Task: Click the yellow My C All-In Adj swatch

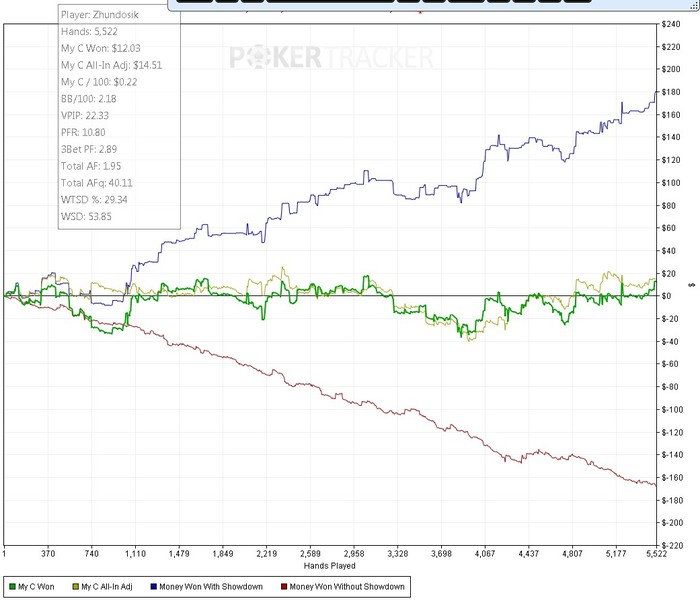Action: (75, 587)
